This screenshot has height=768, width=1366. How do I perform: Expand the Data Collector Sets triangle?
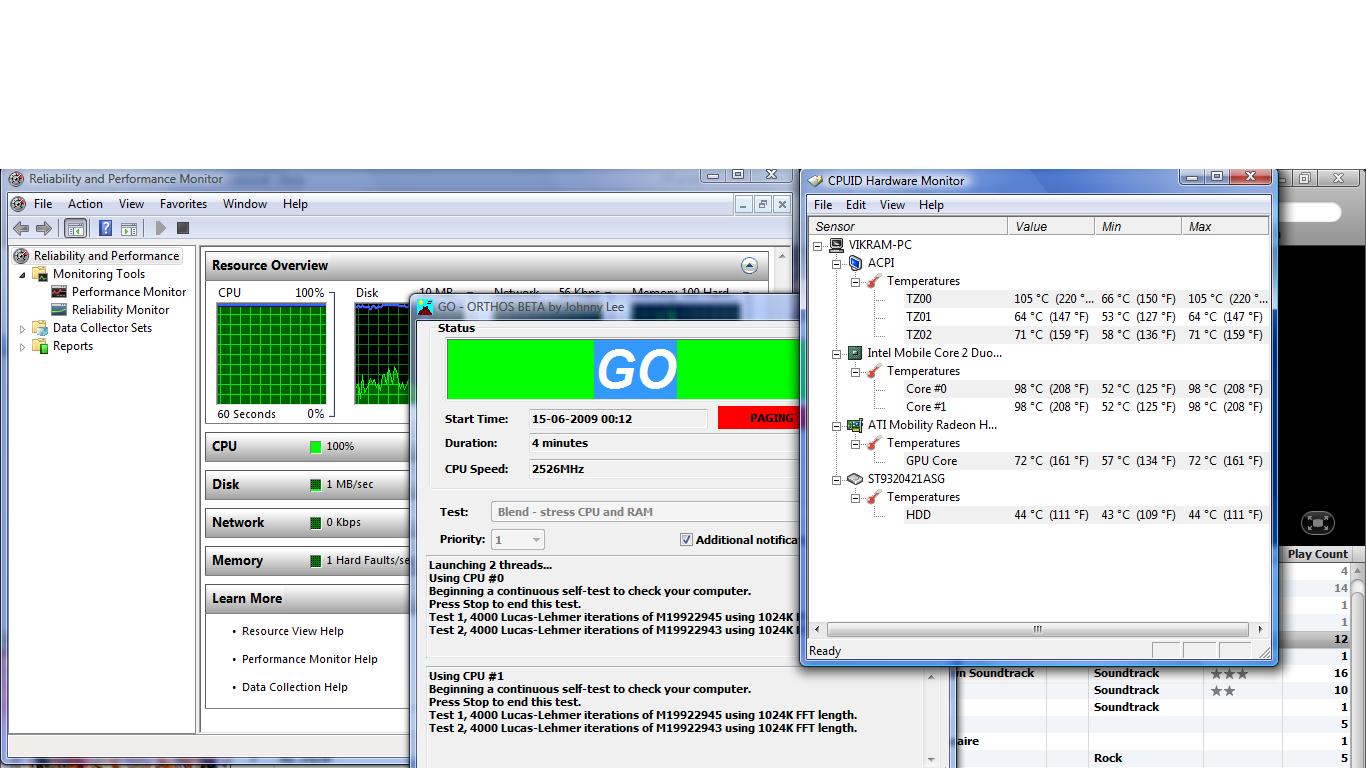pos(23,329)
